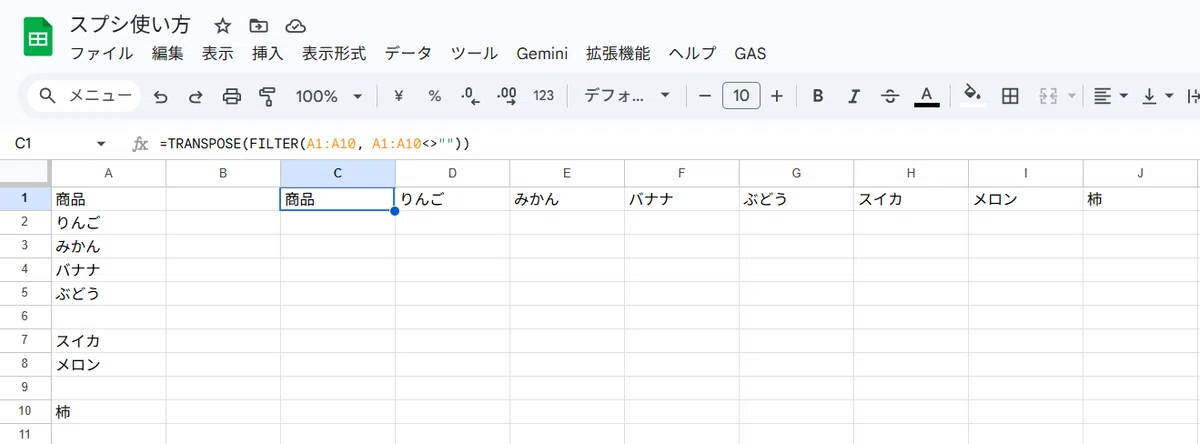Select cell E1 with みかん
Image resolution: width=1200 pixels, height=444 pixels.
567,199
